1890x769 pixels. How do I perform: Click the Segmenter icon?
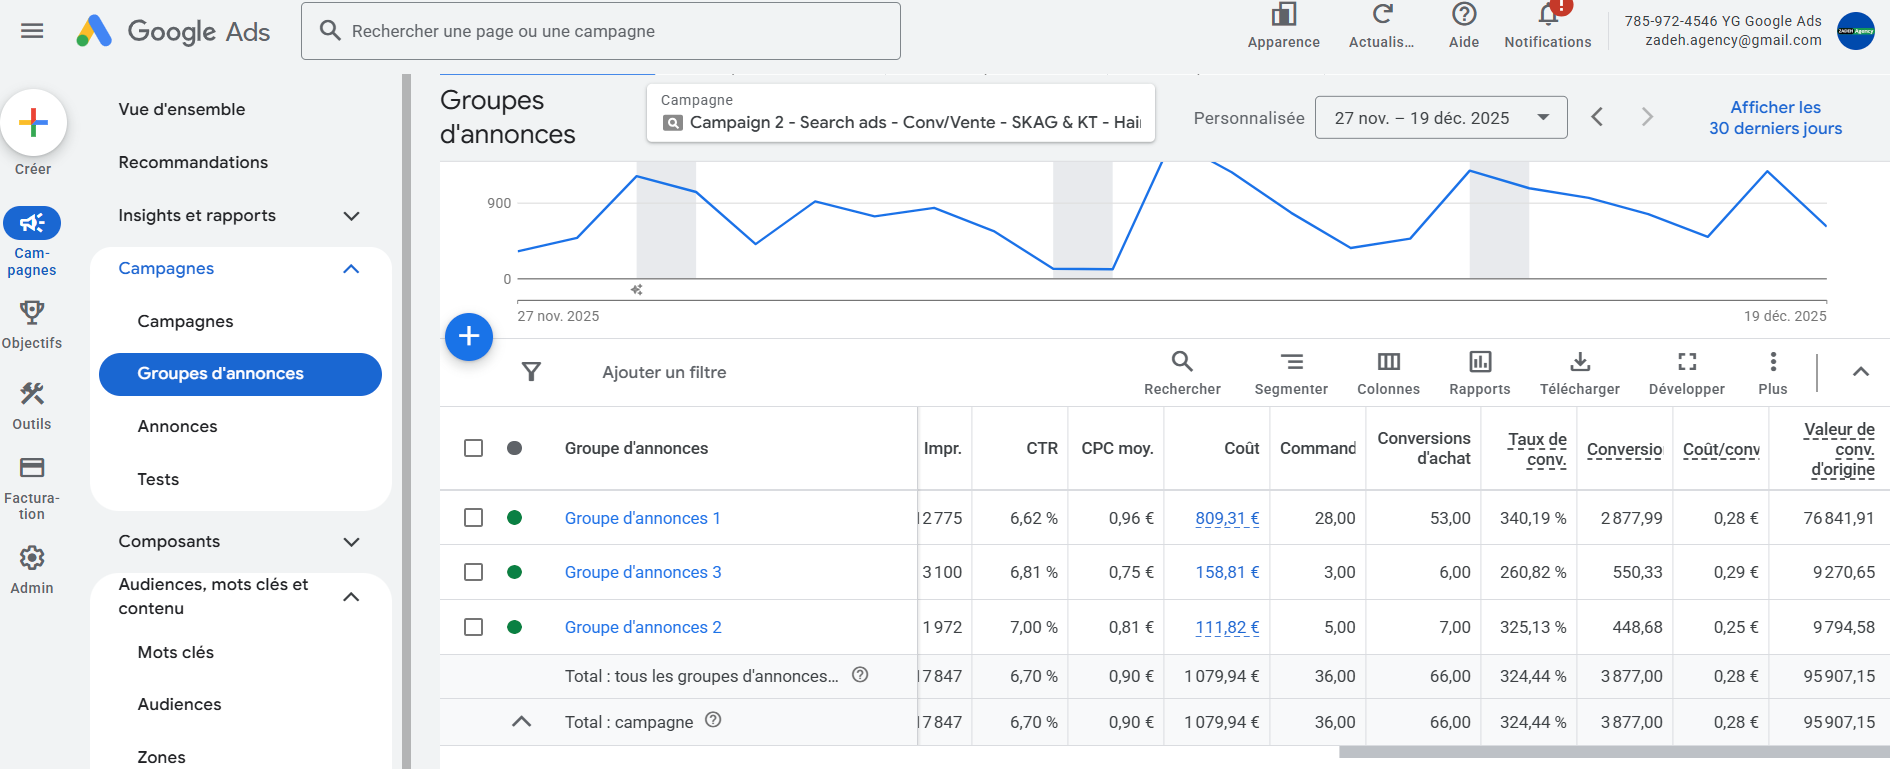(x=1291, y=362)
